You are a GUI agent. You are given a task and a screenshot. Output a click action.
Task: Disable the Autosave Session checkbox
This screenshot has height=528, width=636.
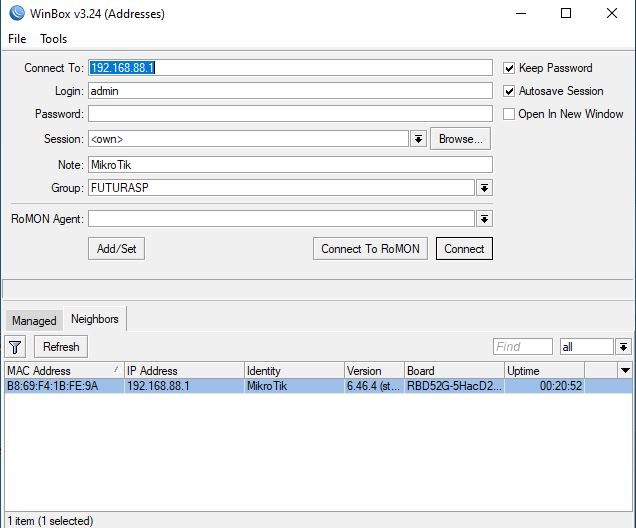509,91
